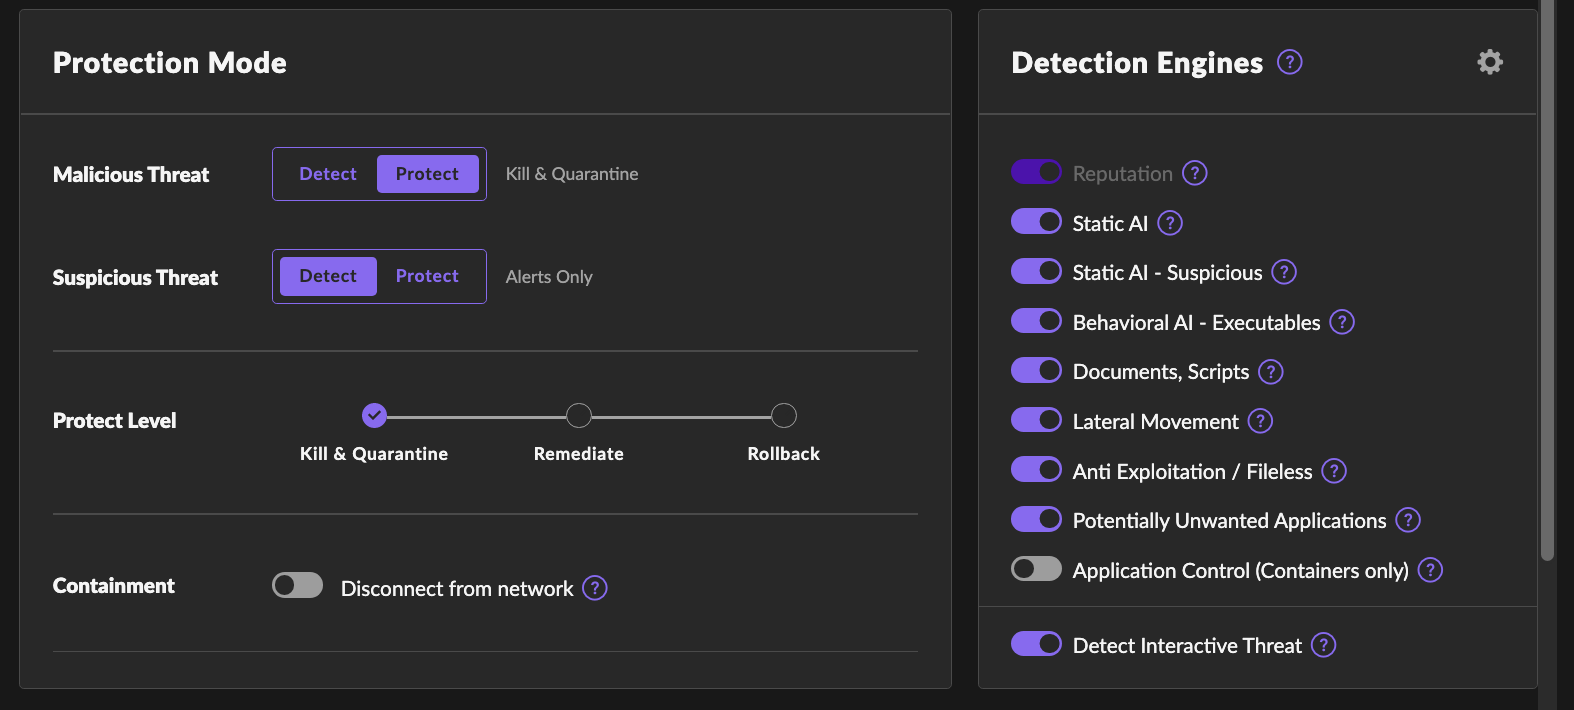Enable the Disconnect from network toggle

[x=297, y=585]
